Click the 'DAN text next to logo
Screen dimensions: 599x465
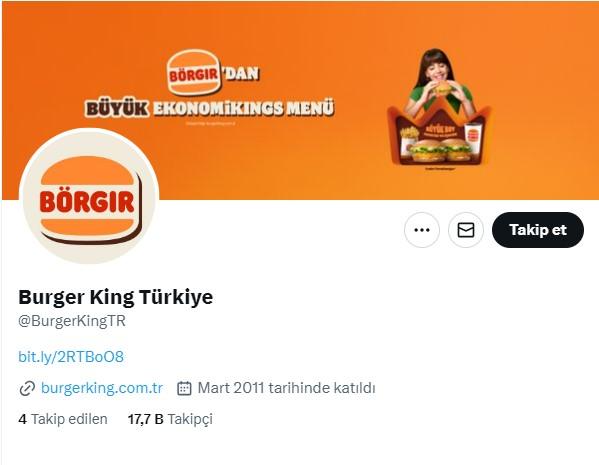(241, 73)
